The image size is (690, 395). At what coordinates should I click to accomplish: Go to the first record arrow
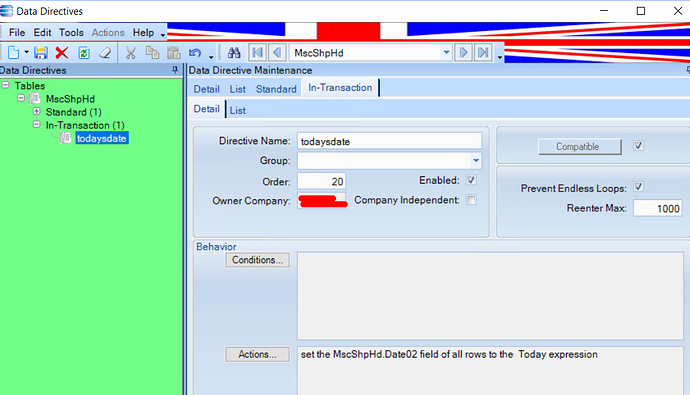257,53
